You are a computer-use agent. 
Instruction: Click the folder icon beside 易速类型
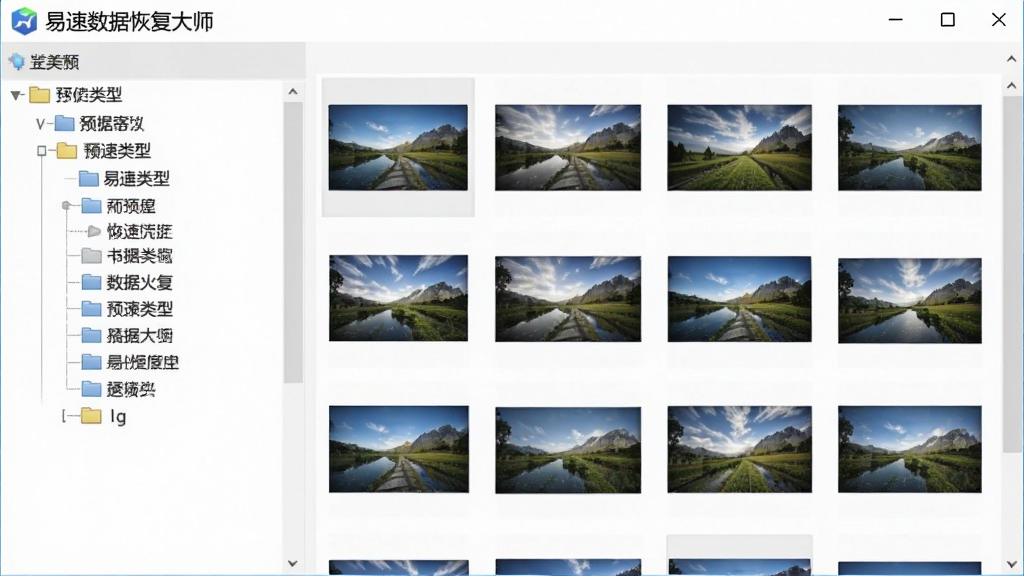point(88,178)
